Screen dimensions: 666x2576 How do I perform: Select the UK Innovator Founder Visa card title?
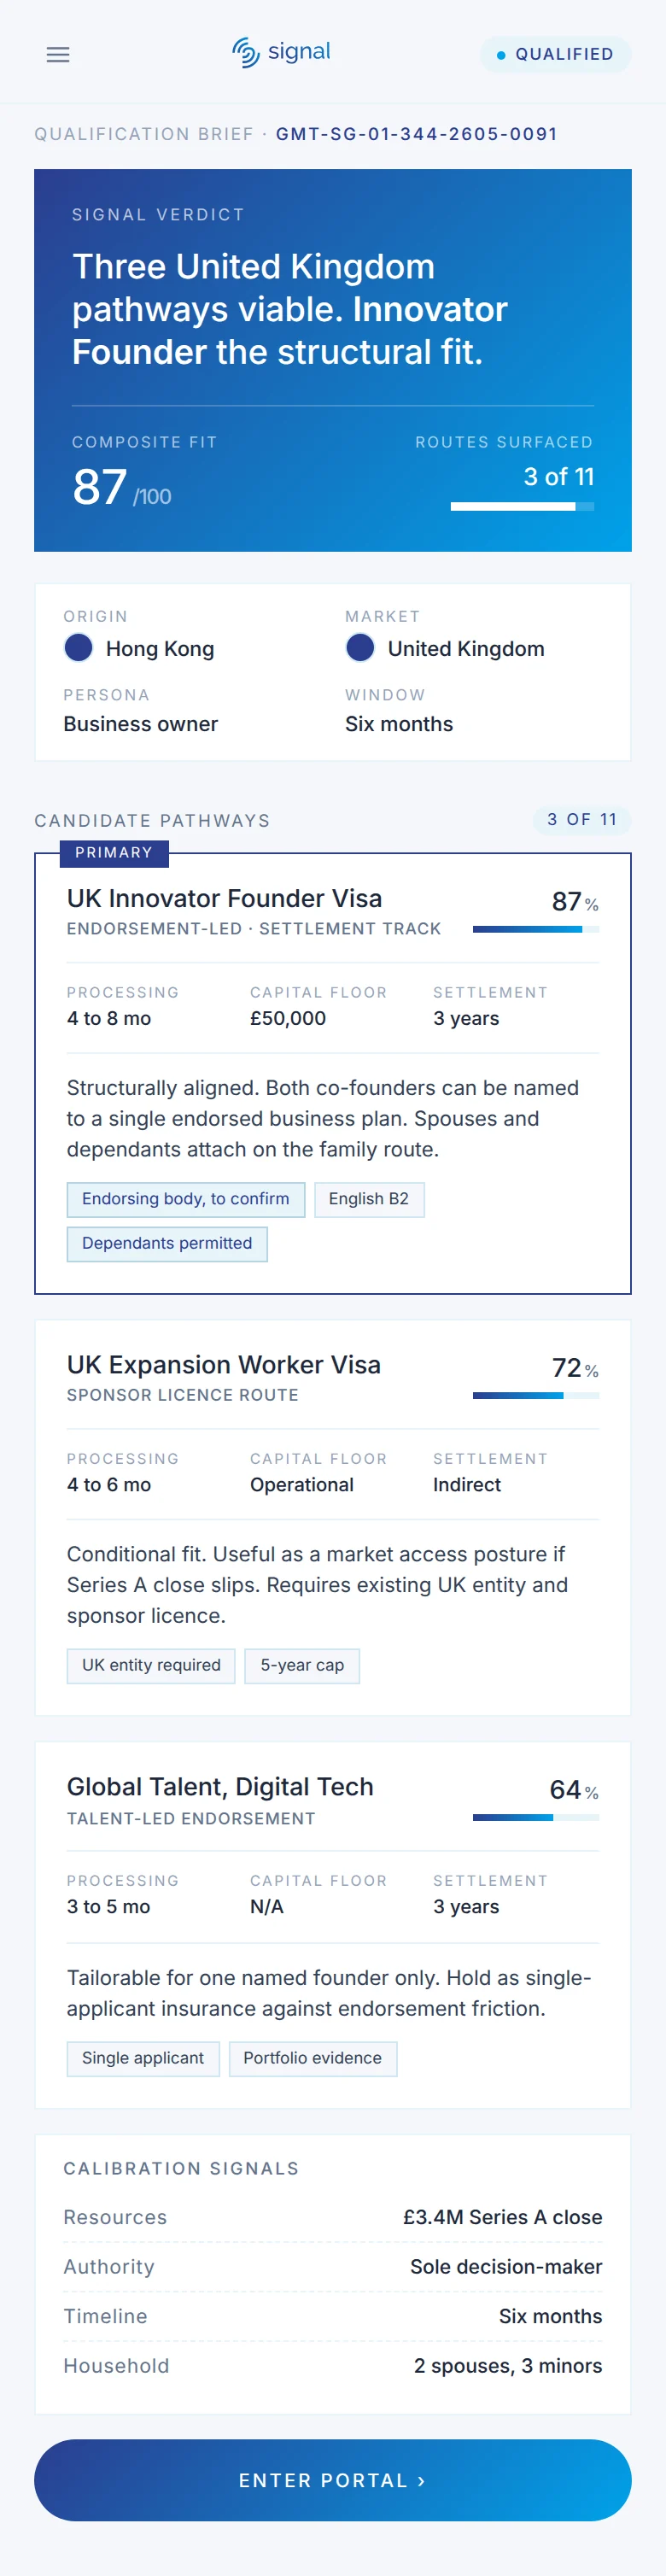click(224, 898)
